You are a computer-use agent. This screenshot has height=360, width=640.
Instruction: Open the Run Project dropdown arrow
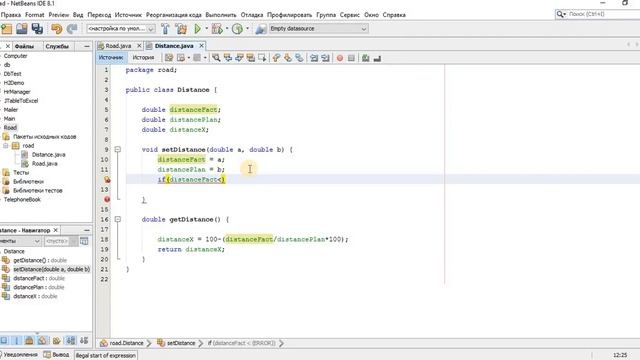pyautogui.click(x=207, y=29)
